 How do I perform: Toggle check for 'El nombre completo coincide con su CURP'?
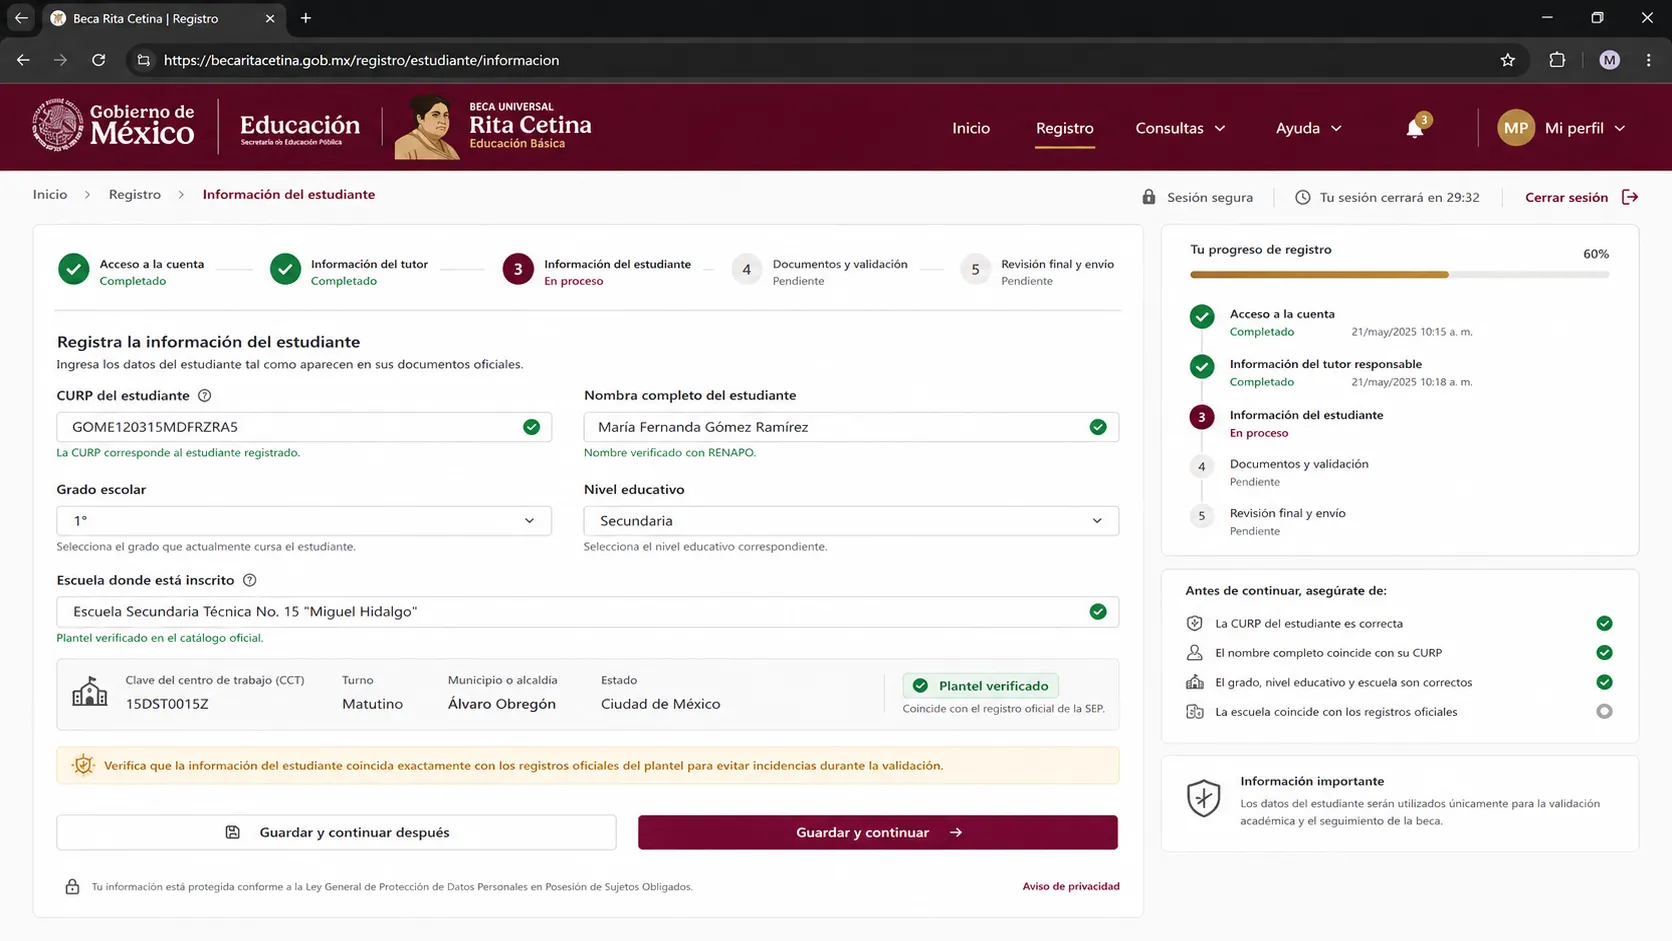[1604, 653]
